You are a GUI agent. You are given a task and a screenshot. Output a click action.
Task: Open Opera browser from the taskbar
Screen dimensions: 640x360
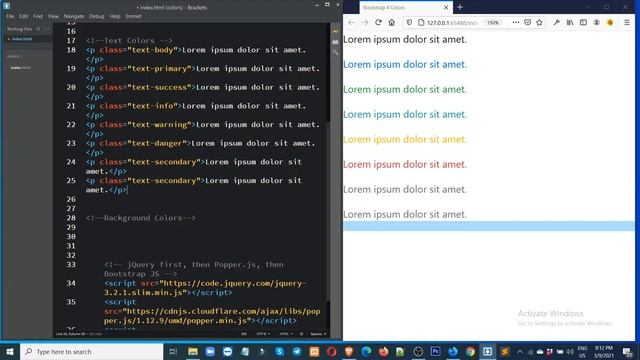pos(331,351)
